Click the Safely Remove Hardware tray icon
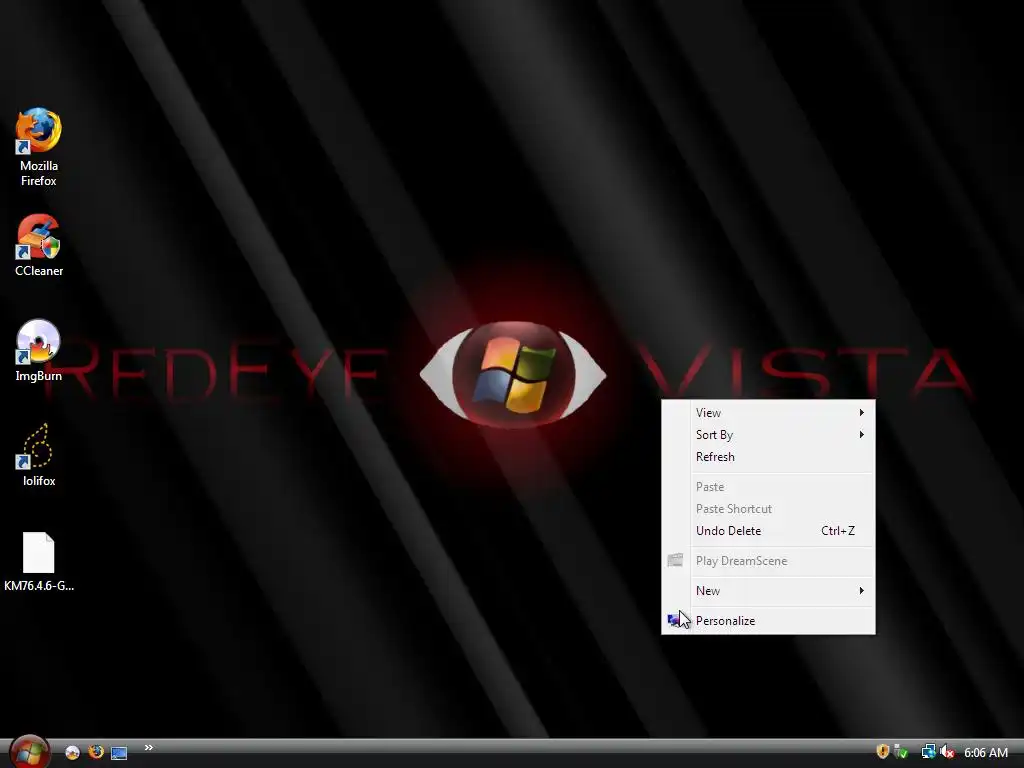The image size is (1024, 768). 901,752
